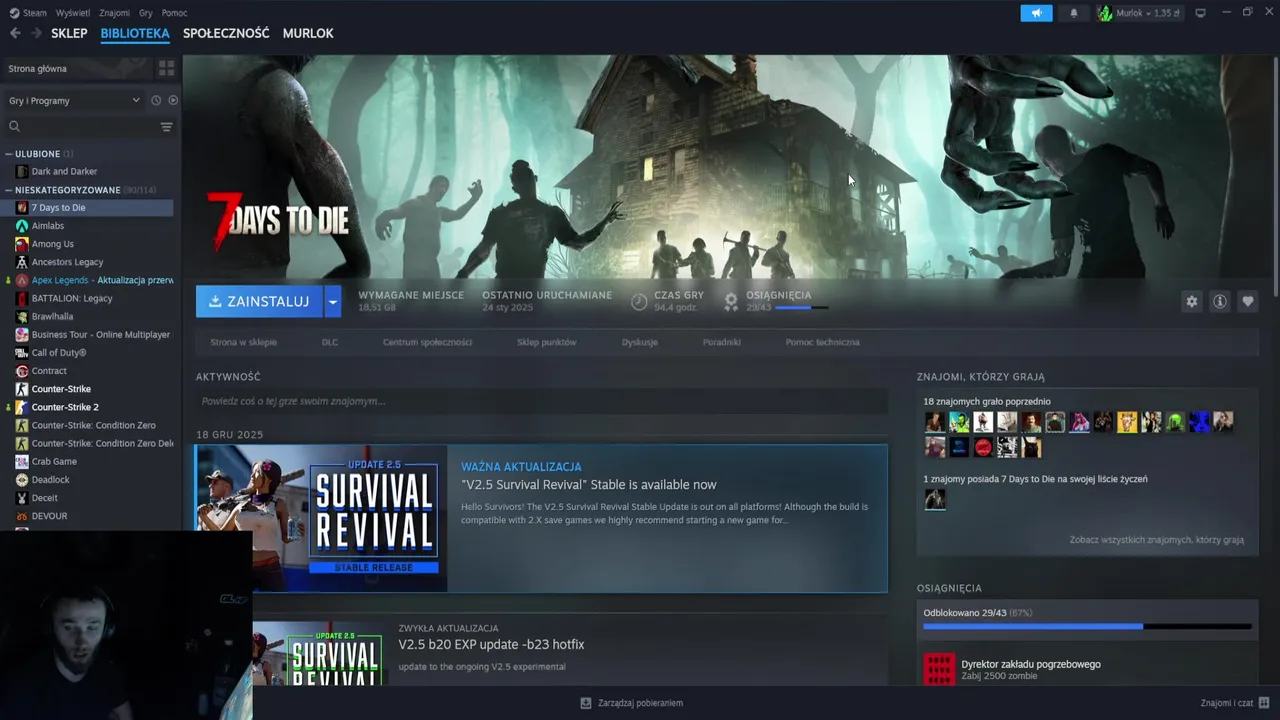Screen dimensions: 1280x720
Task: Open Strona w sklepie tab
Action: pos(243,342)
